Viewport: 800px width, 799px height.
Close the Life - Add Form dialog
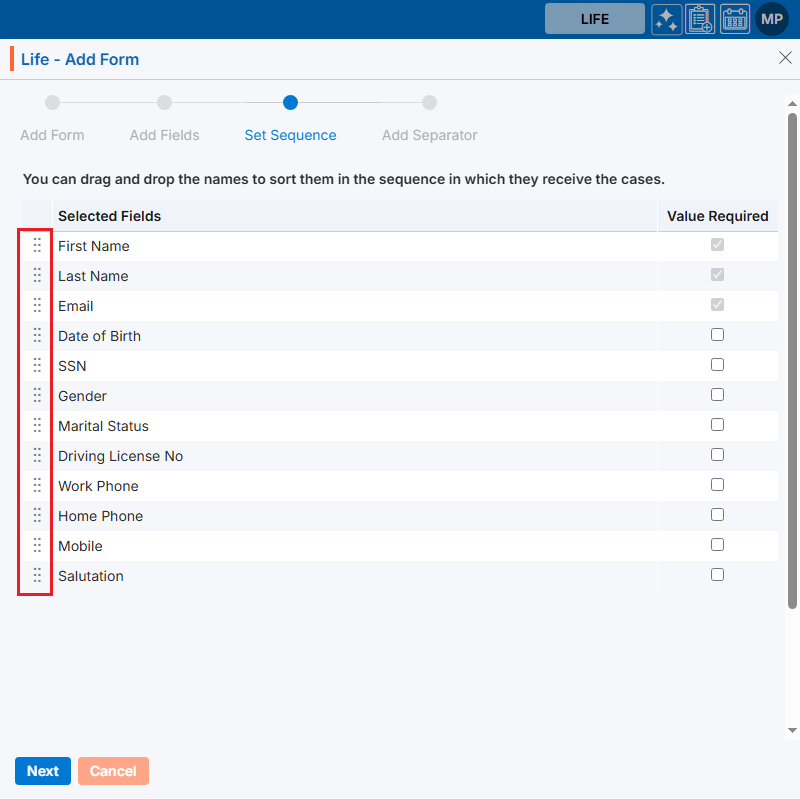785,58
